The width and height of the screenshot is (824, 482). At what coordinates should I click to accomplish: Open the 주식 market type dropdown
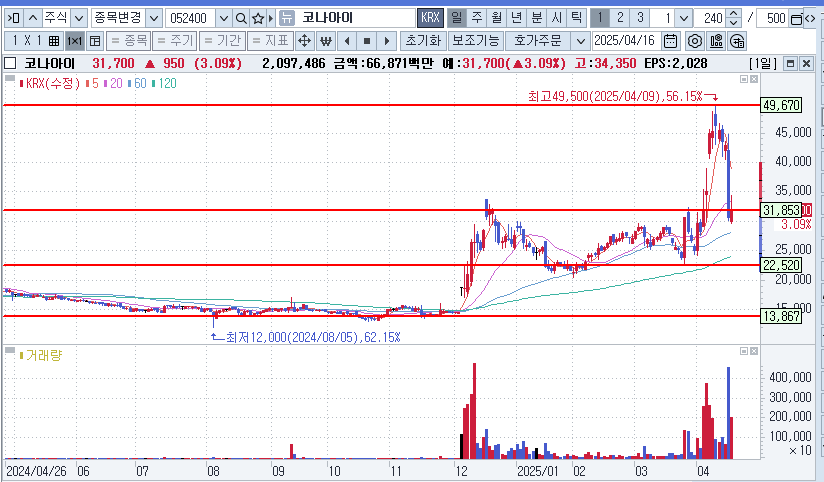[x=79, y=18]
